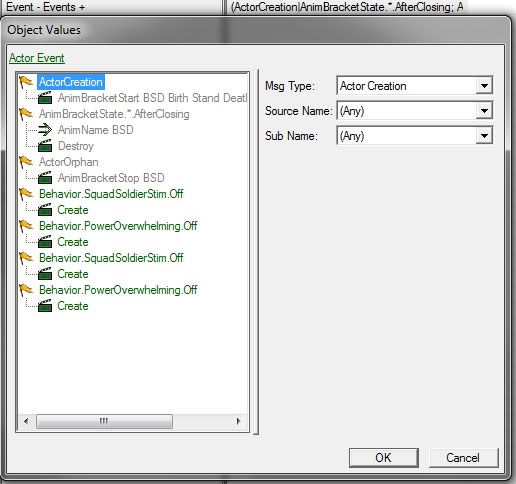Click the clapperboard icon under first SquadSoldierStim.Off

[45, 210]
